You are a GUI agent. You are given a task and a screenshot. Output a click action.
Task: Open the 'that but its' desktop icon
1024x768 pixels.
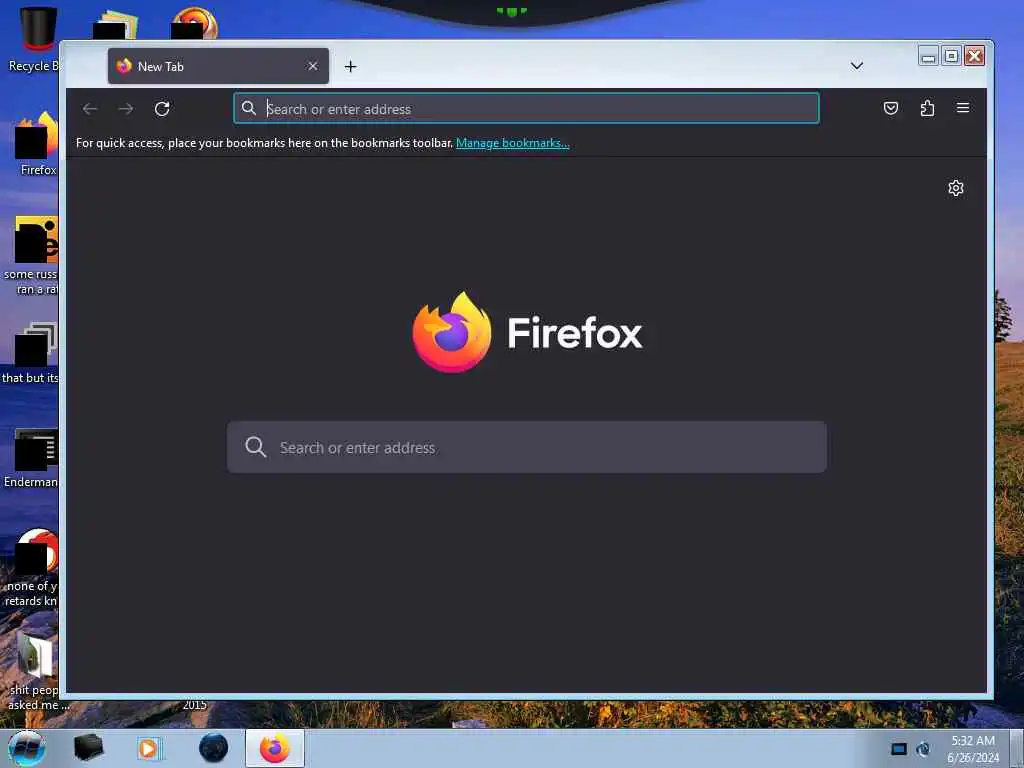point(31,353)
